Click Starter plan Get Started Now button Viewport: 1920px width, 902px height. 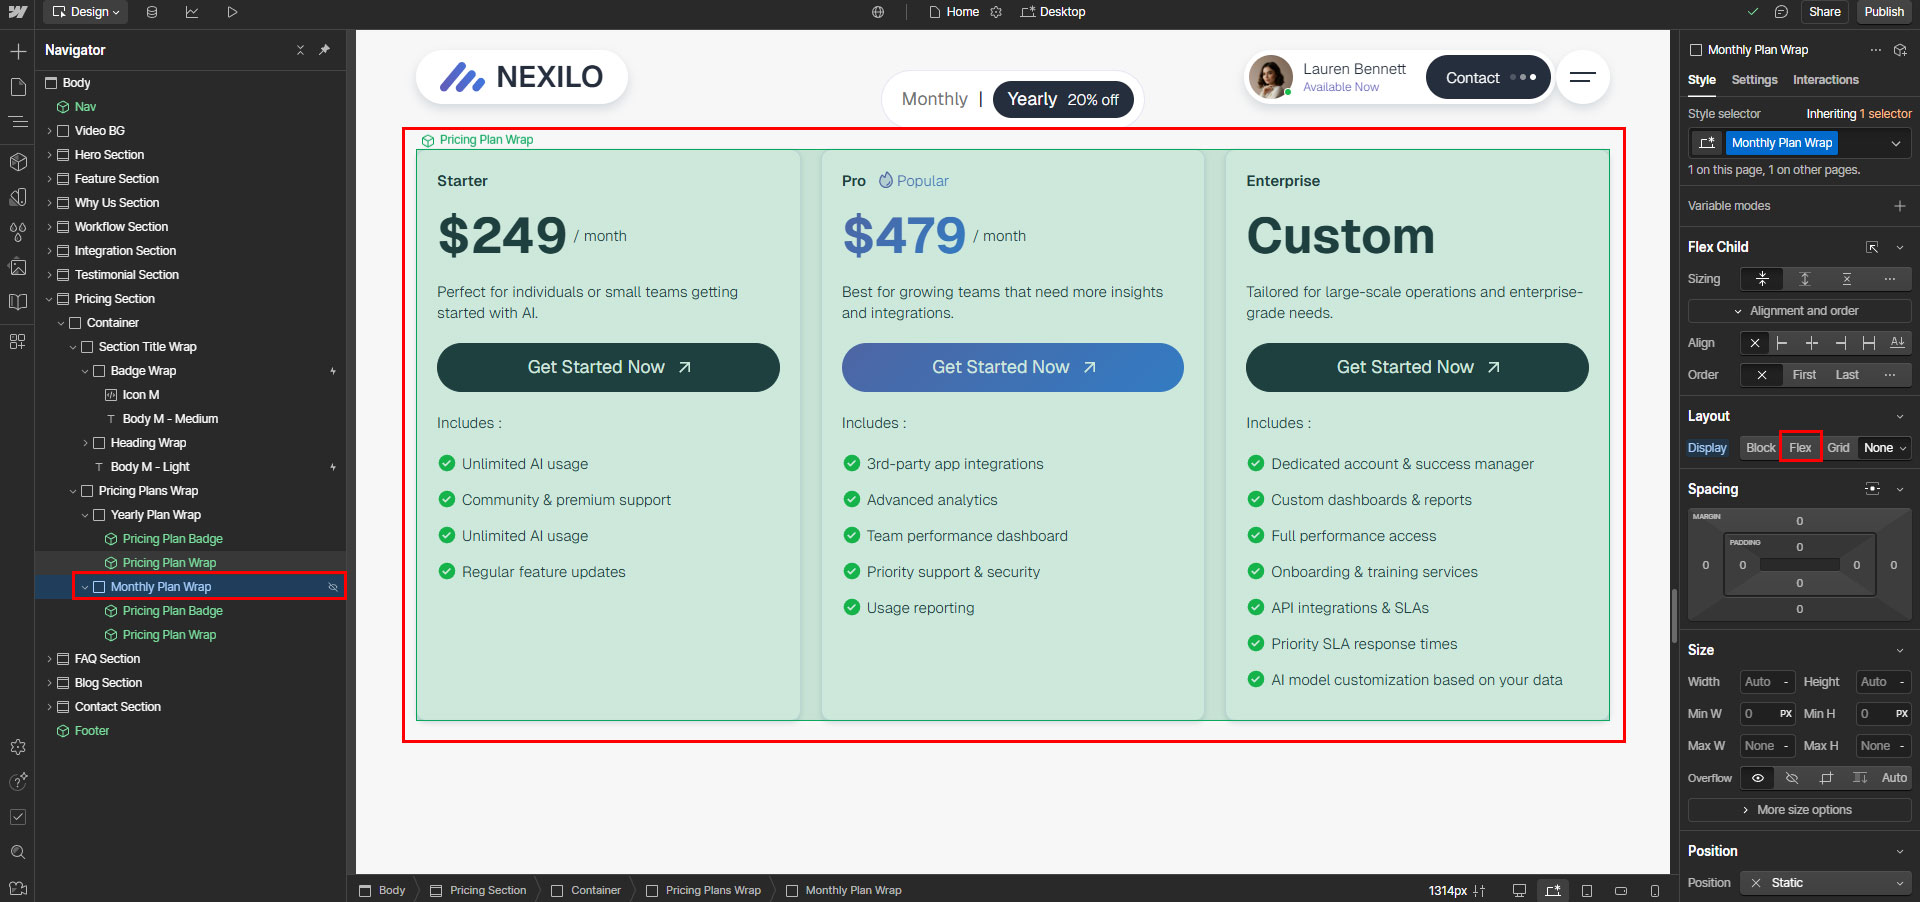[608, 367]
